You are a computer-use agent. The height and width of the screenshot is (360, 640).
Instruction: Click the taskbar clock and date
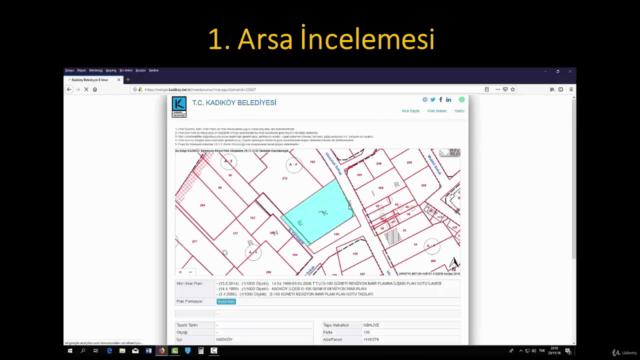[x=554, y=351]
